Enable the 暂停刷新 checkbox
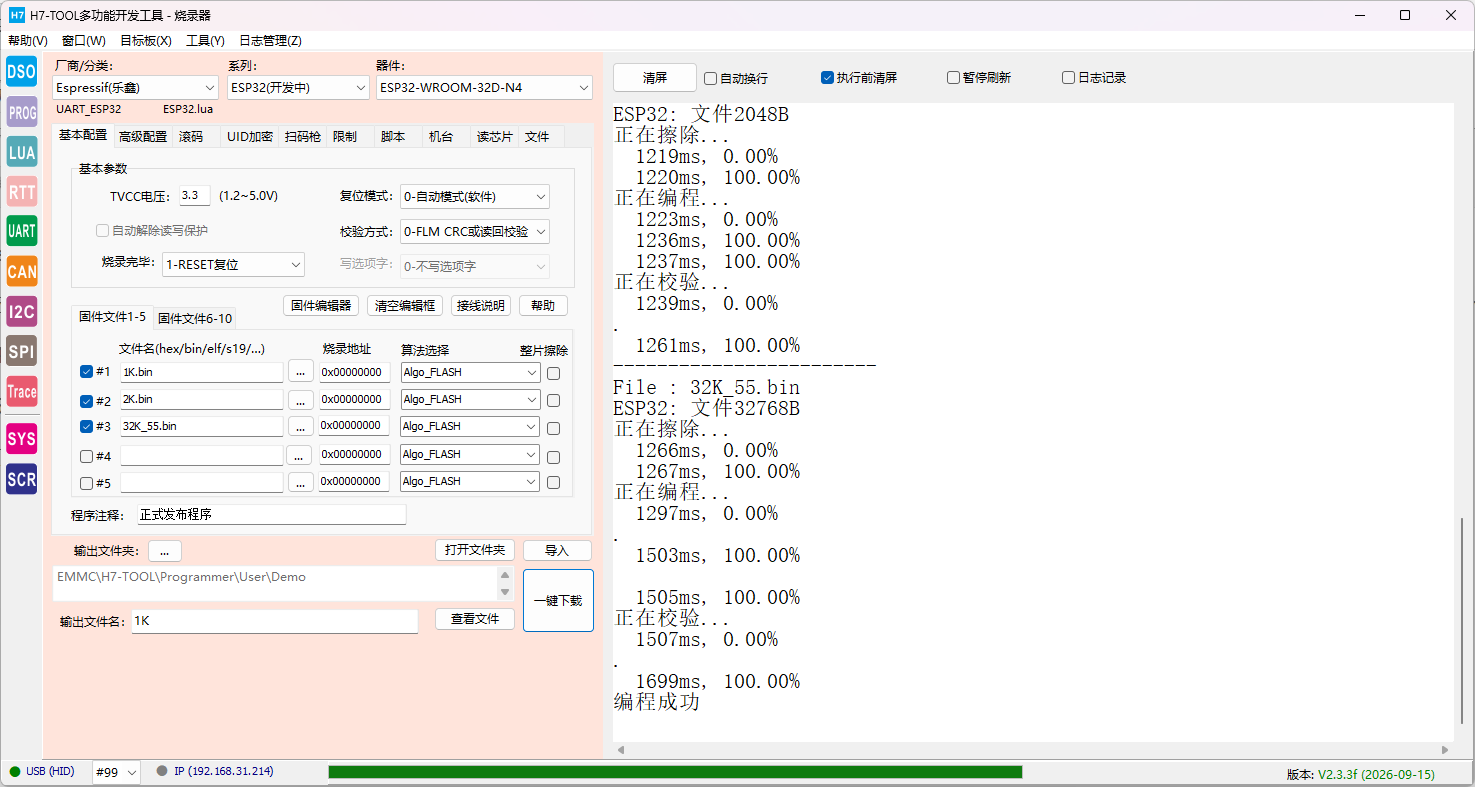The height and width of the screenshot is (787, 1475). 979,78
